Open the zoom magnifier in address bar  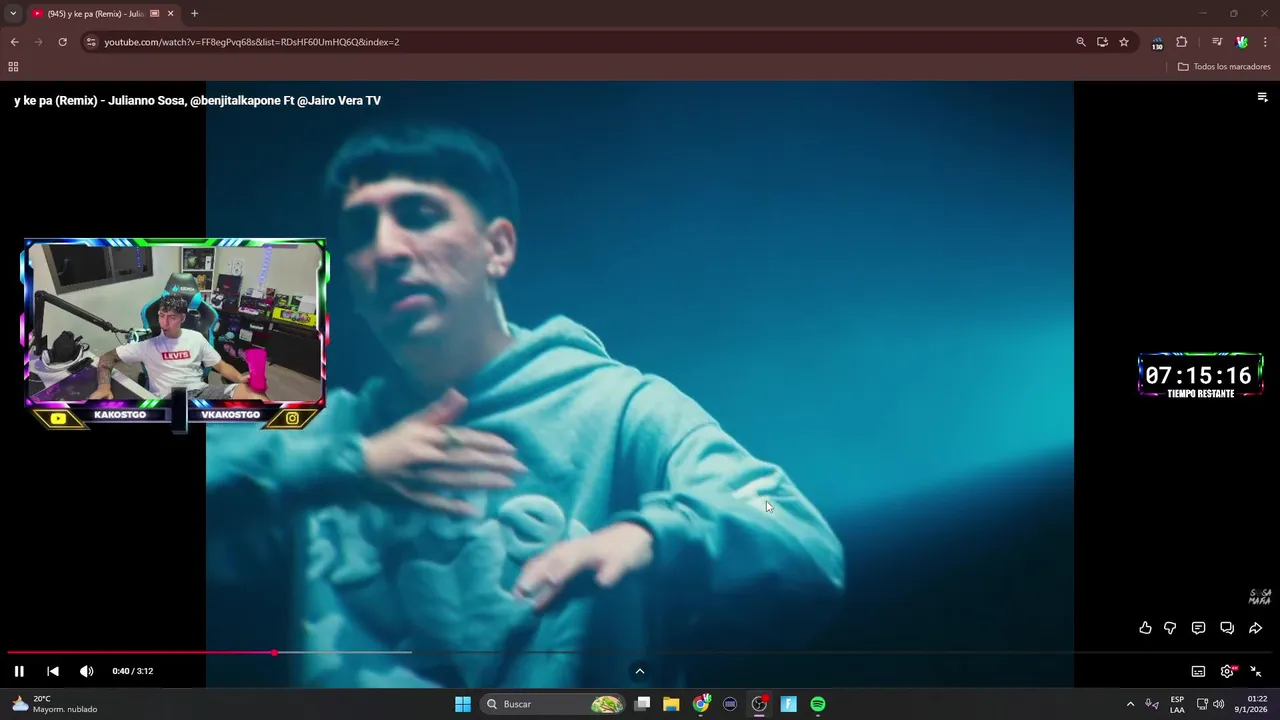1081,42
